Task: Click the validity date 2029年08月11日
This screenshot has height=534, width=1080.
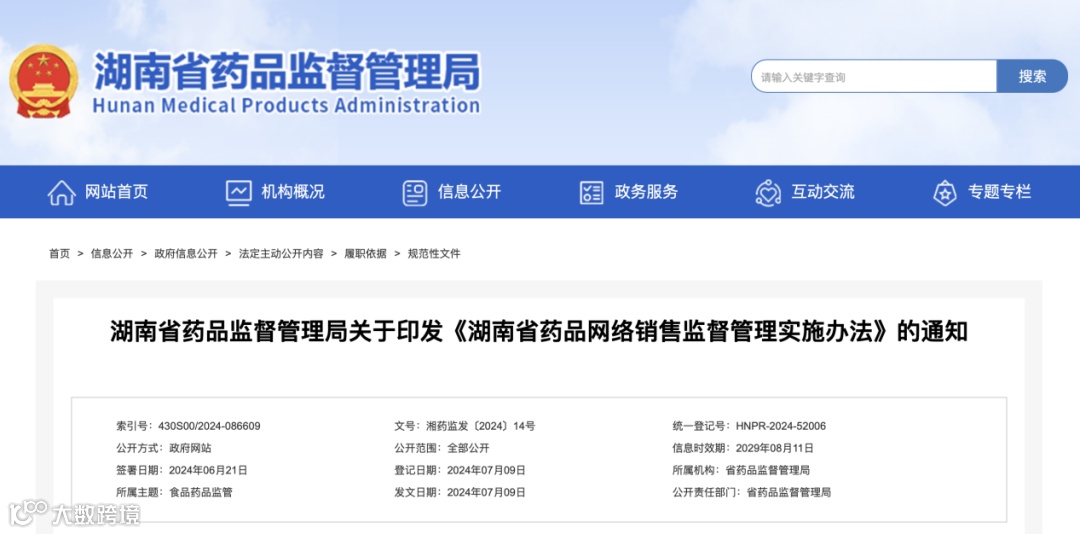Action: (x=775, y=448)
